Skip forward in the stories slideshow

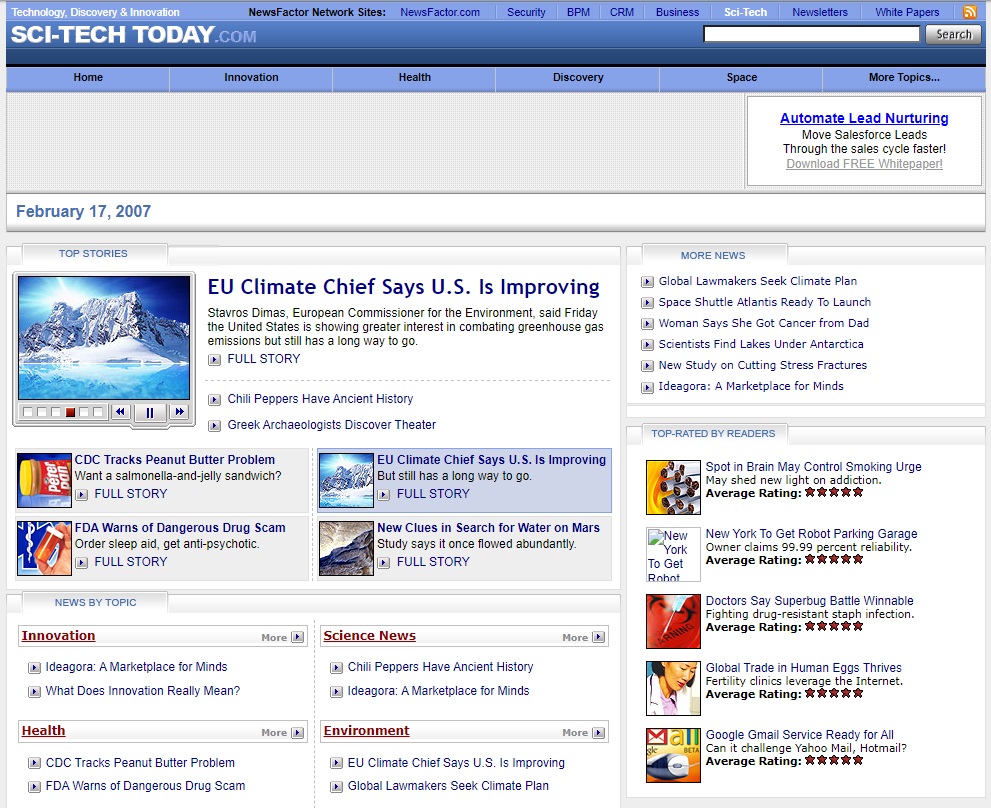(x=179, y=412)
